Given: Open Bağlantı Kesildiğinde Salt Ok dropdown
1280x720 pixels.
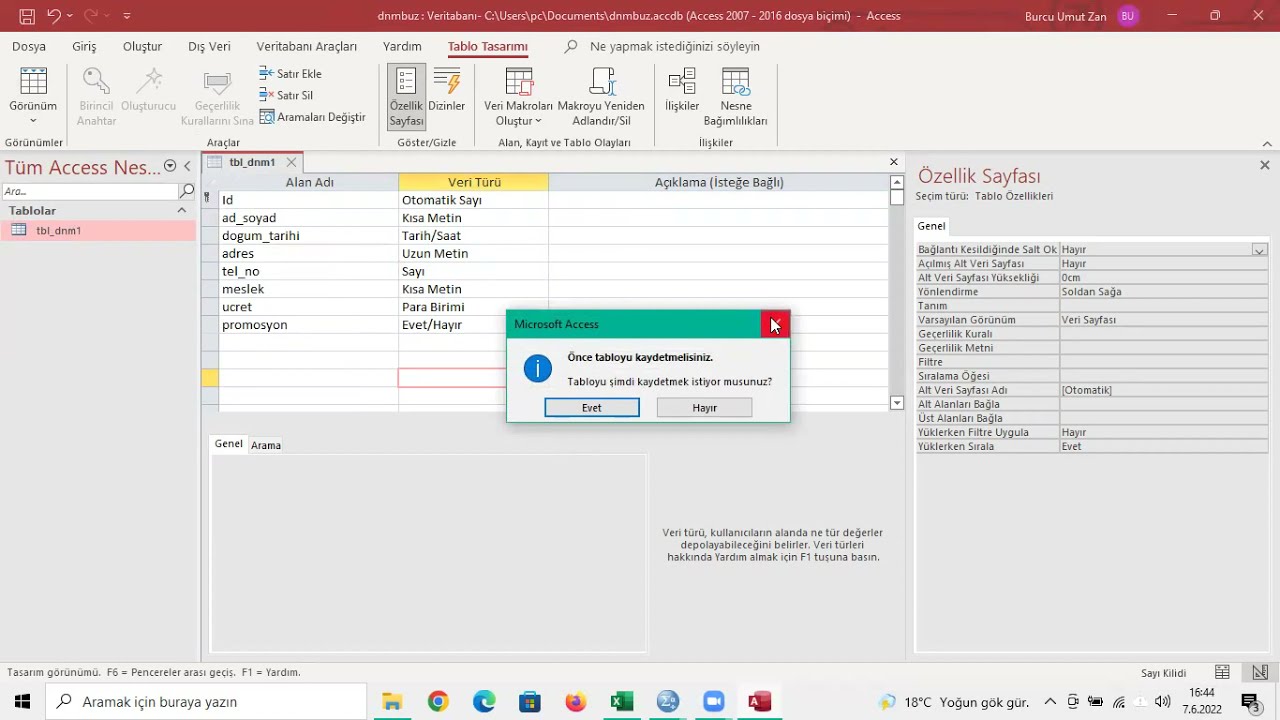Looking at the screenshot, I should [x=1260, y=250].
